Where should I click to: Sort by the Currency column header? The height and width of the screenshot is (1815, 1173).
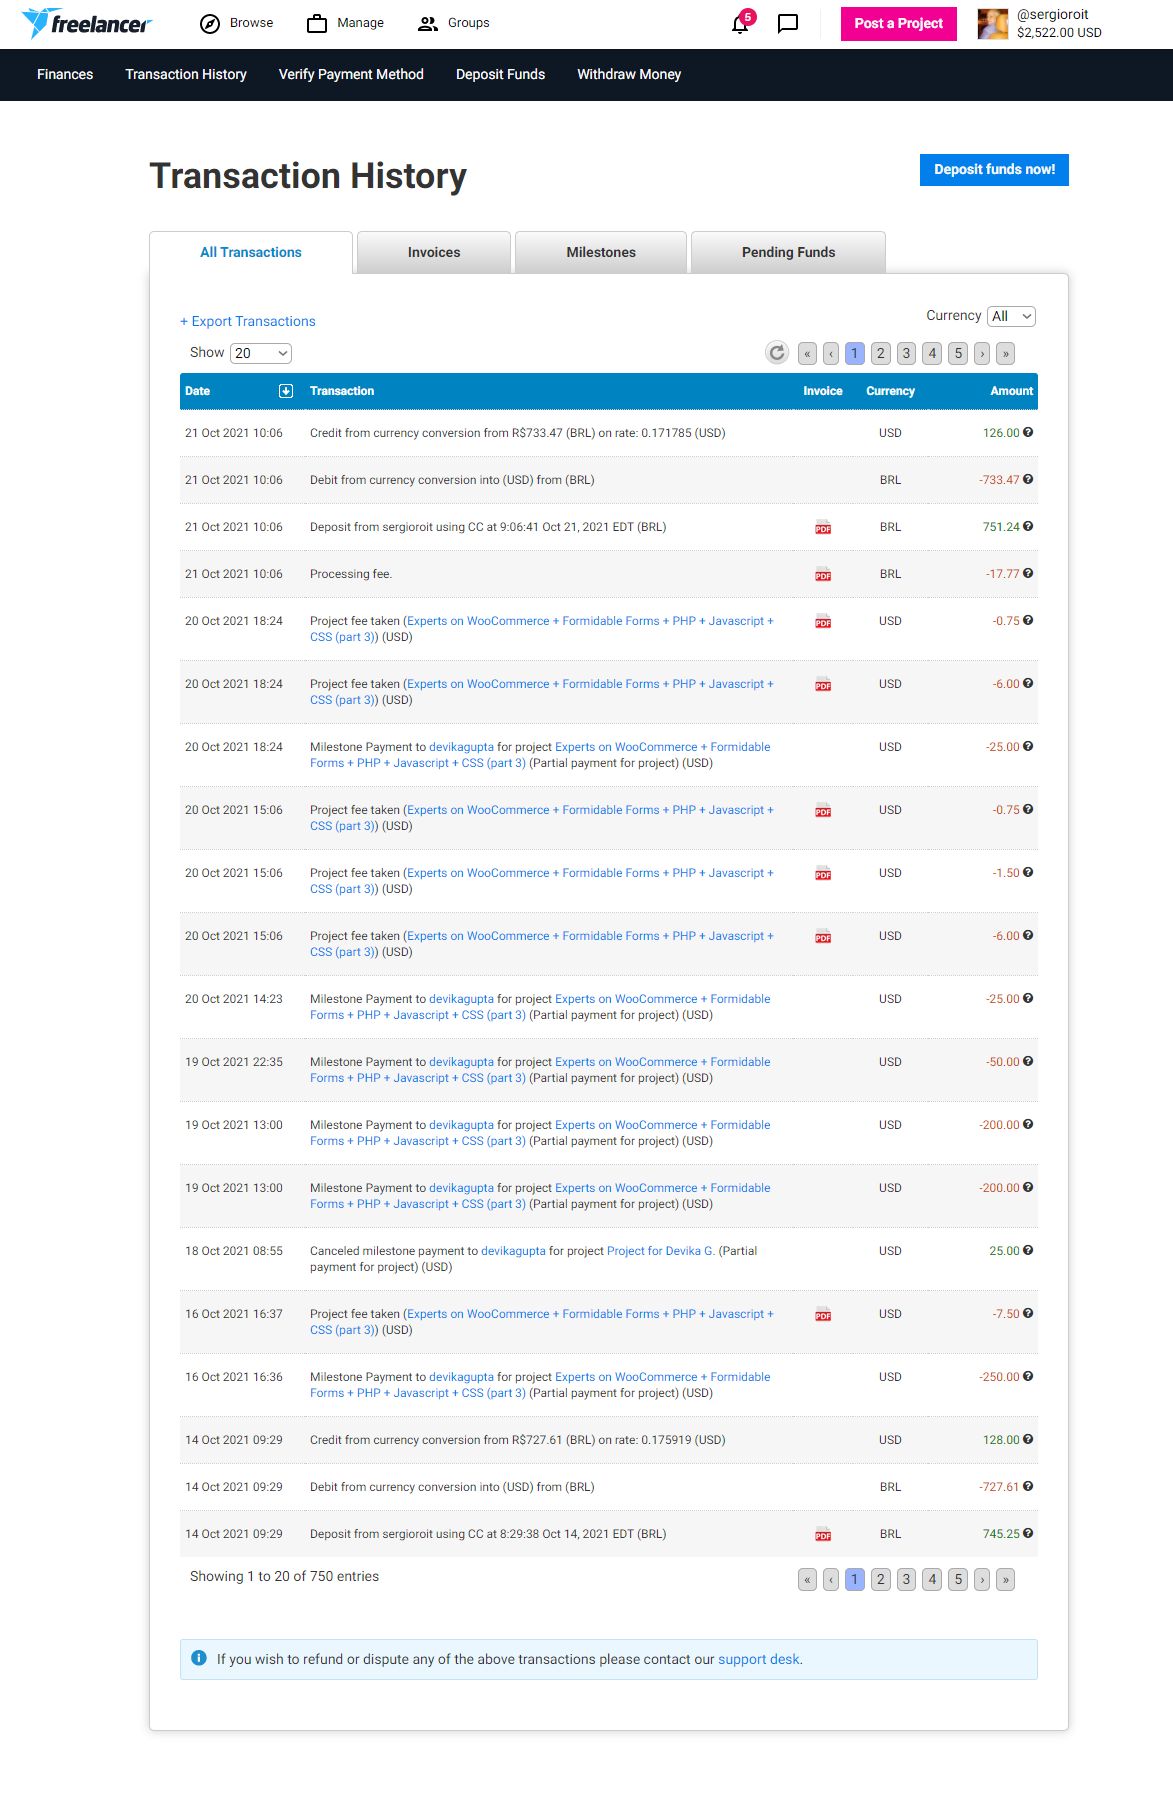890,391
